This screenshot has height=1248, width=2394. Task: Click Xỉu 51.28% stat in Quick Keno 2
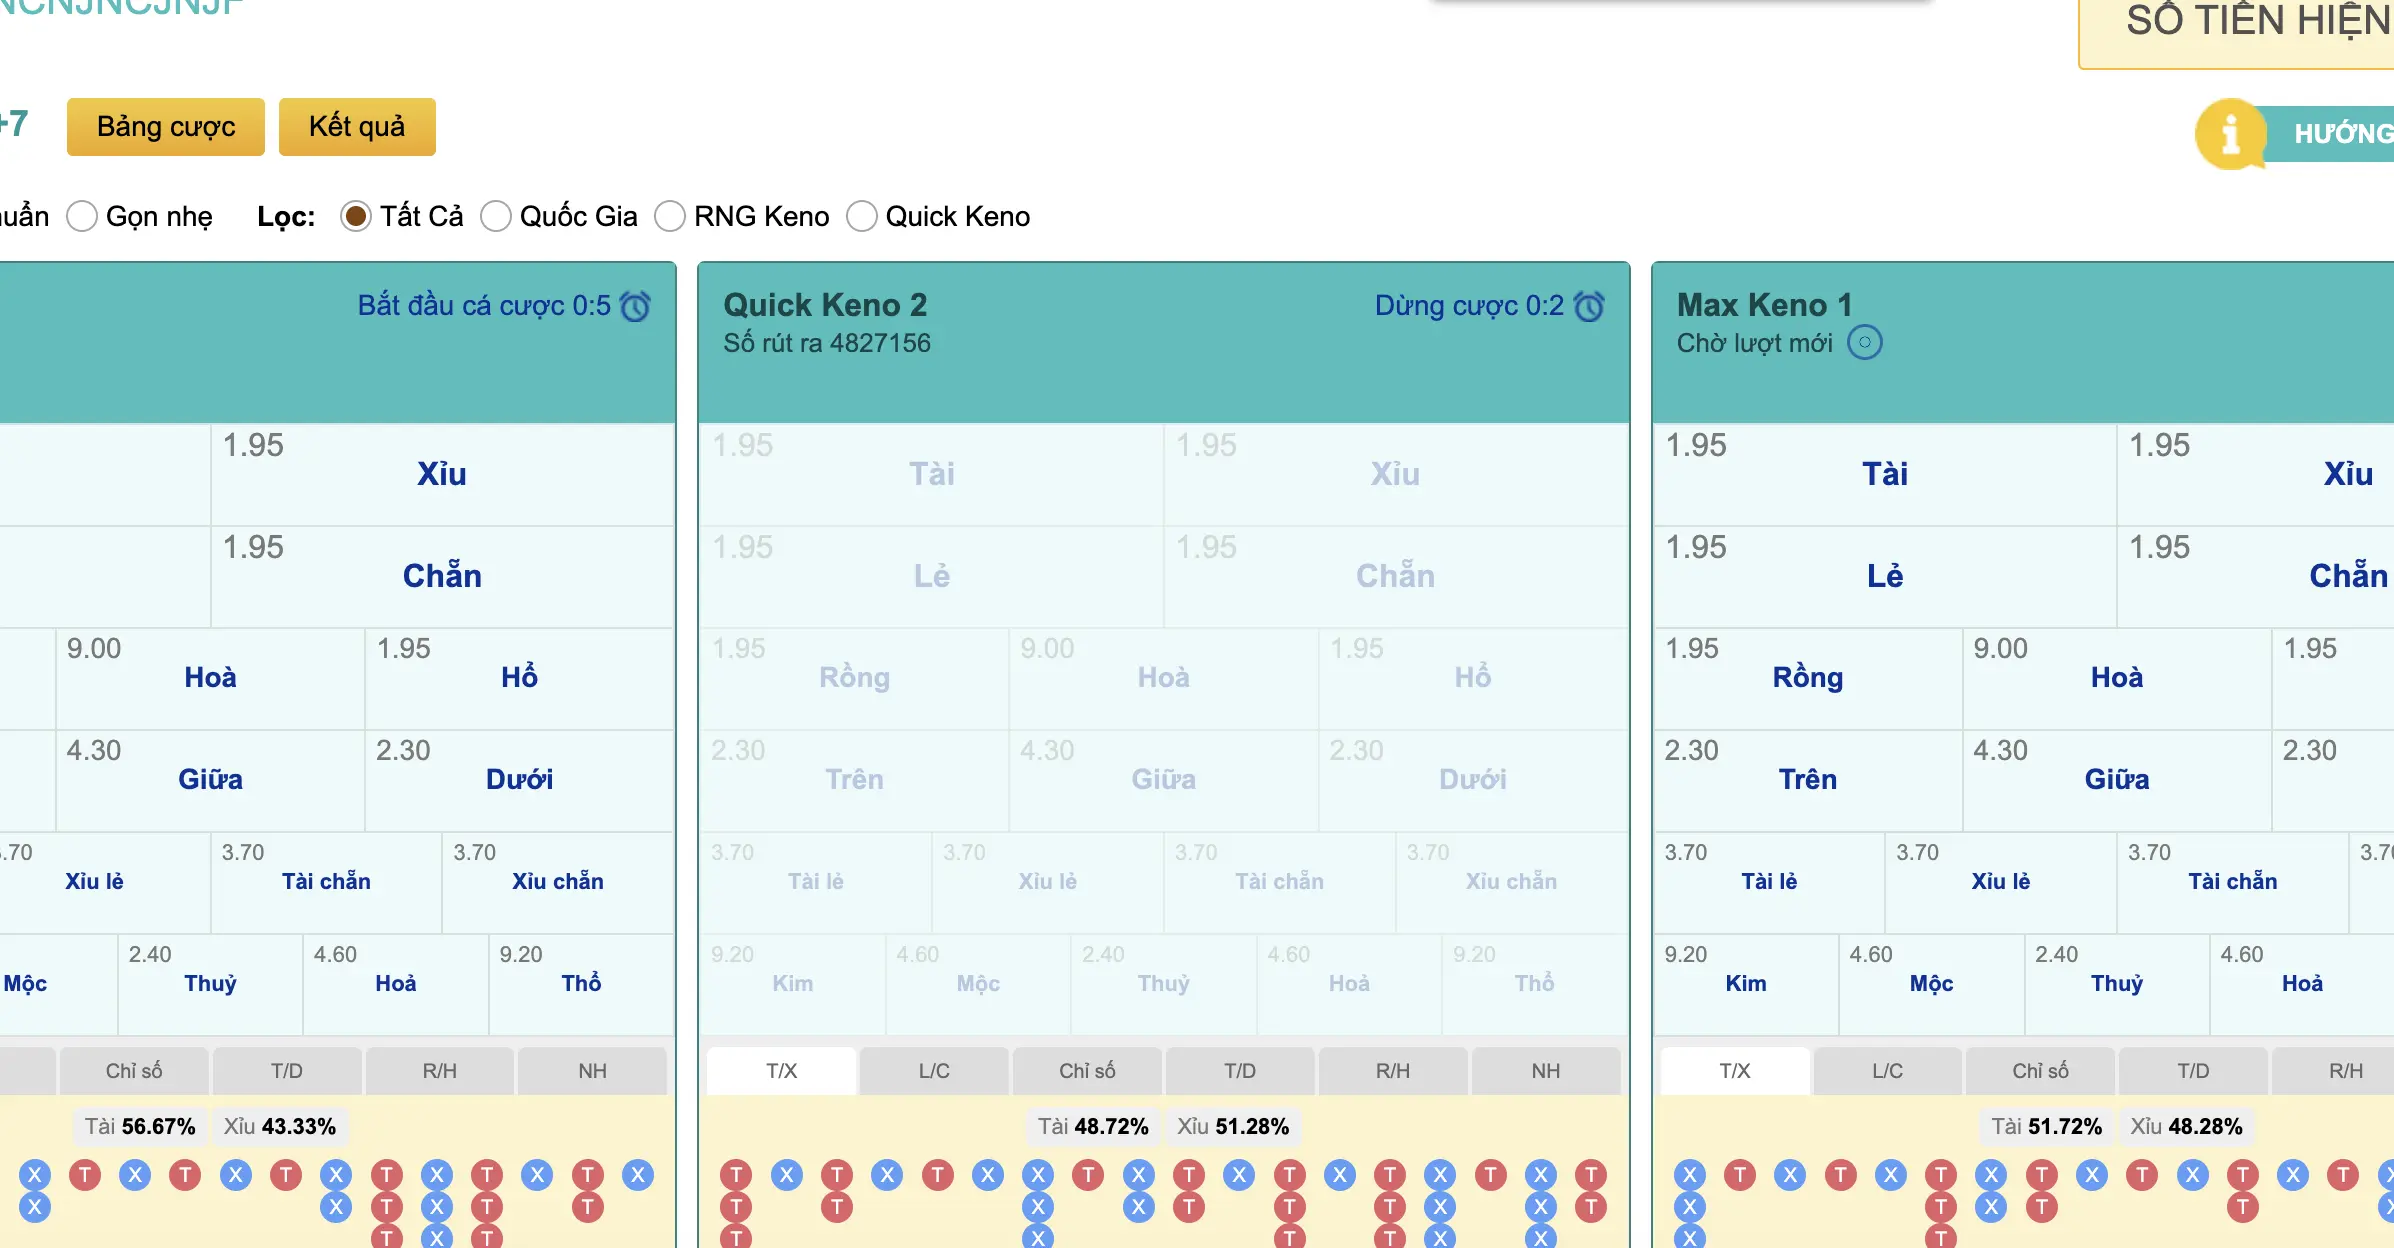pos(1233,1127)
